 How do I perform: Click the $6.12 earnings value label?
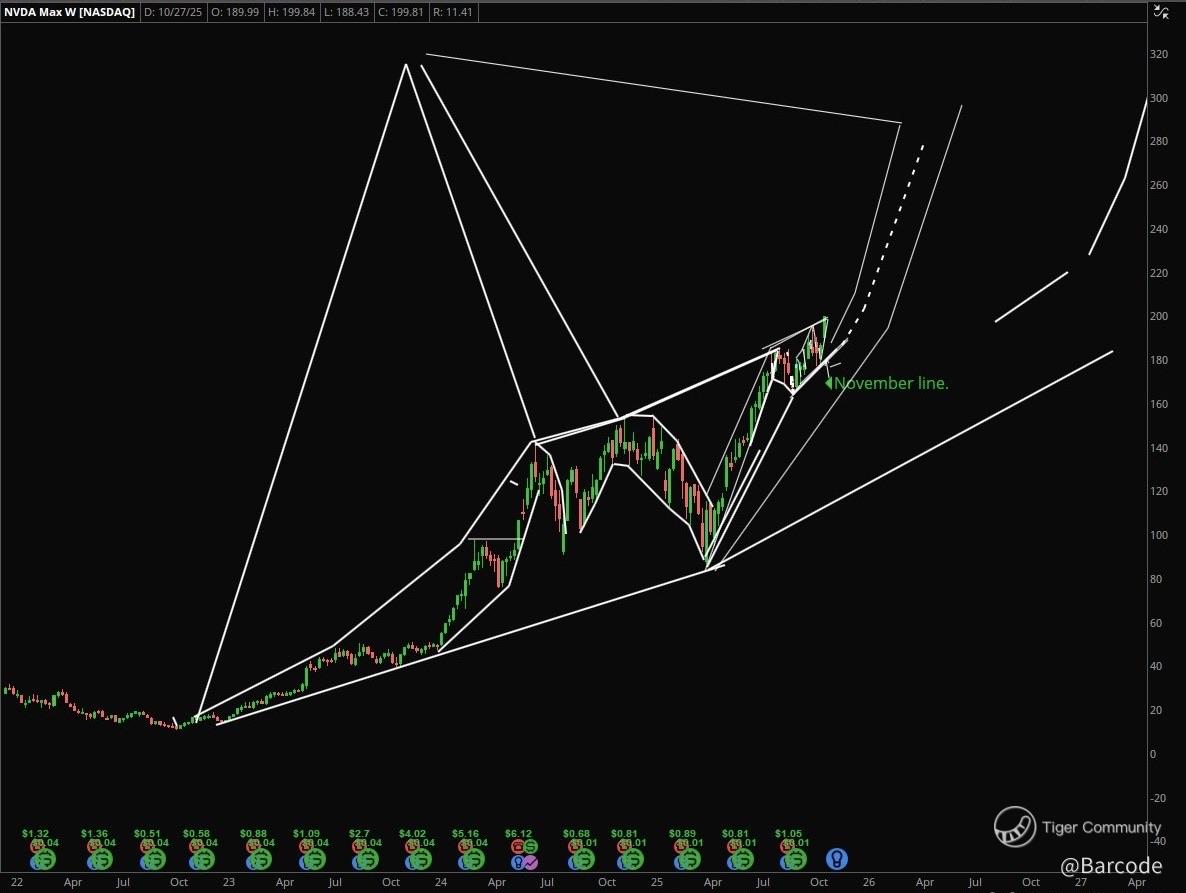(518, 834)
